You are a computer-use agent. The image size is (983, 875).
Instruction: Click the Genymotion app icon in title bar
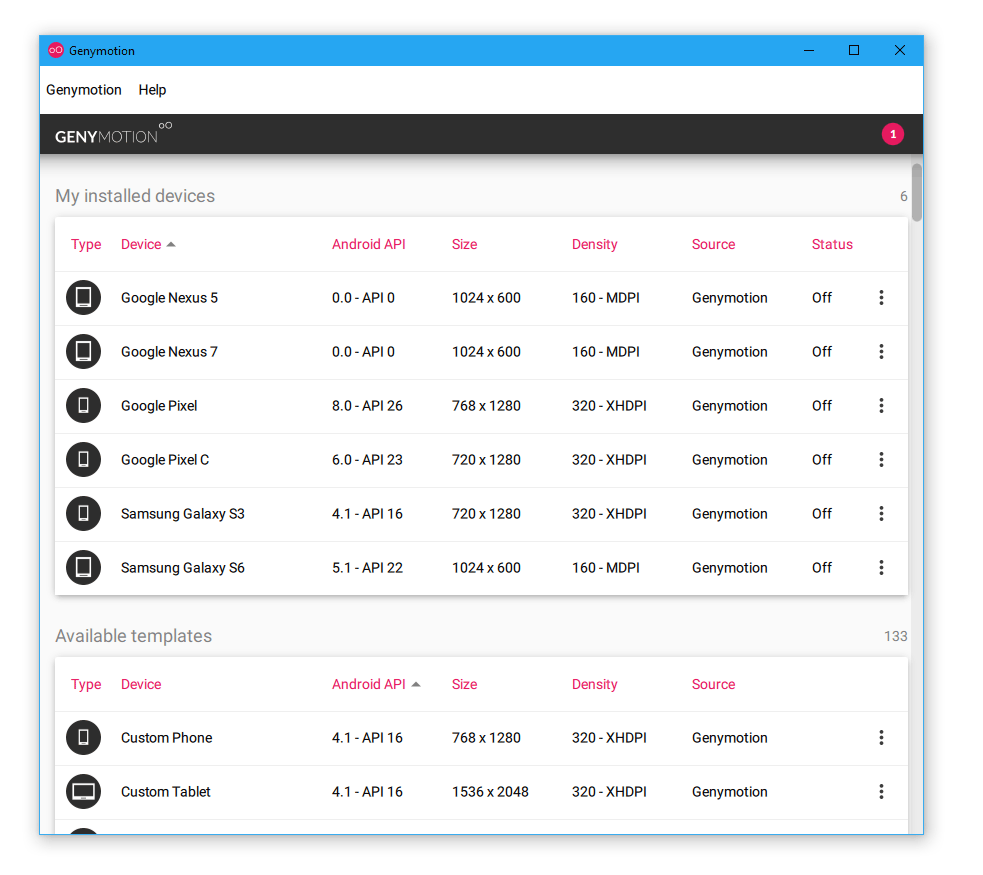point(56,50)
